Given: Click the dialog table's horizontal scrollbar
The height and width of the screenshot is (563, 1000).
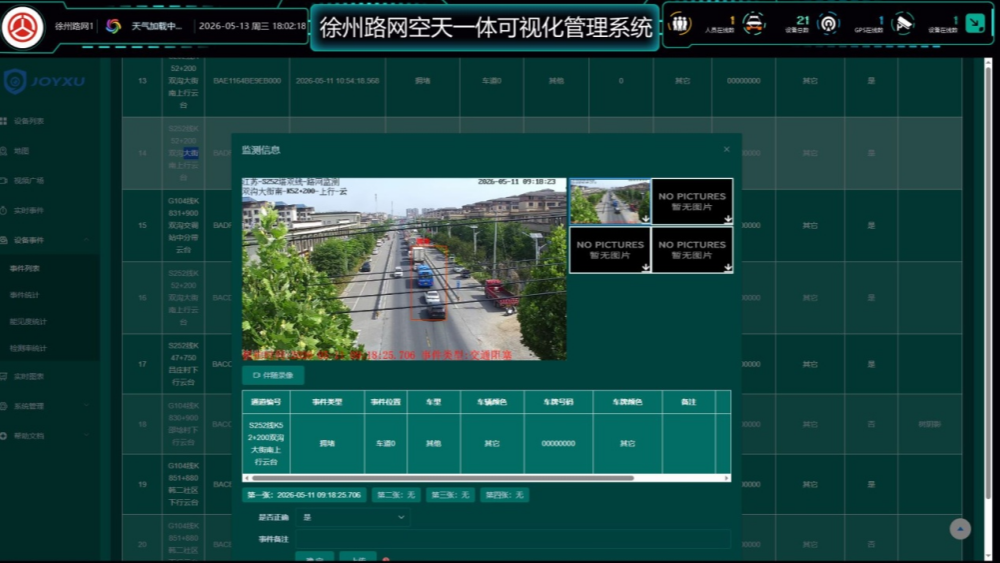Looking at the screenshot, I should pos(443,478).
